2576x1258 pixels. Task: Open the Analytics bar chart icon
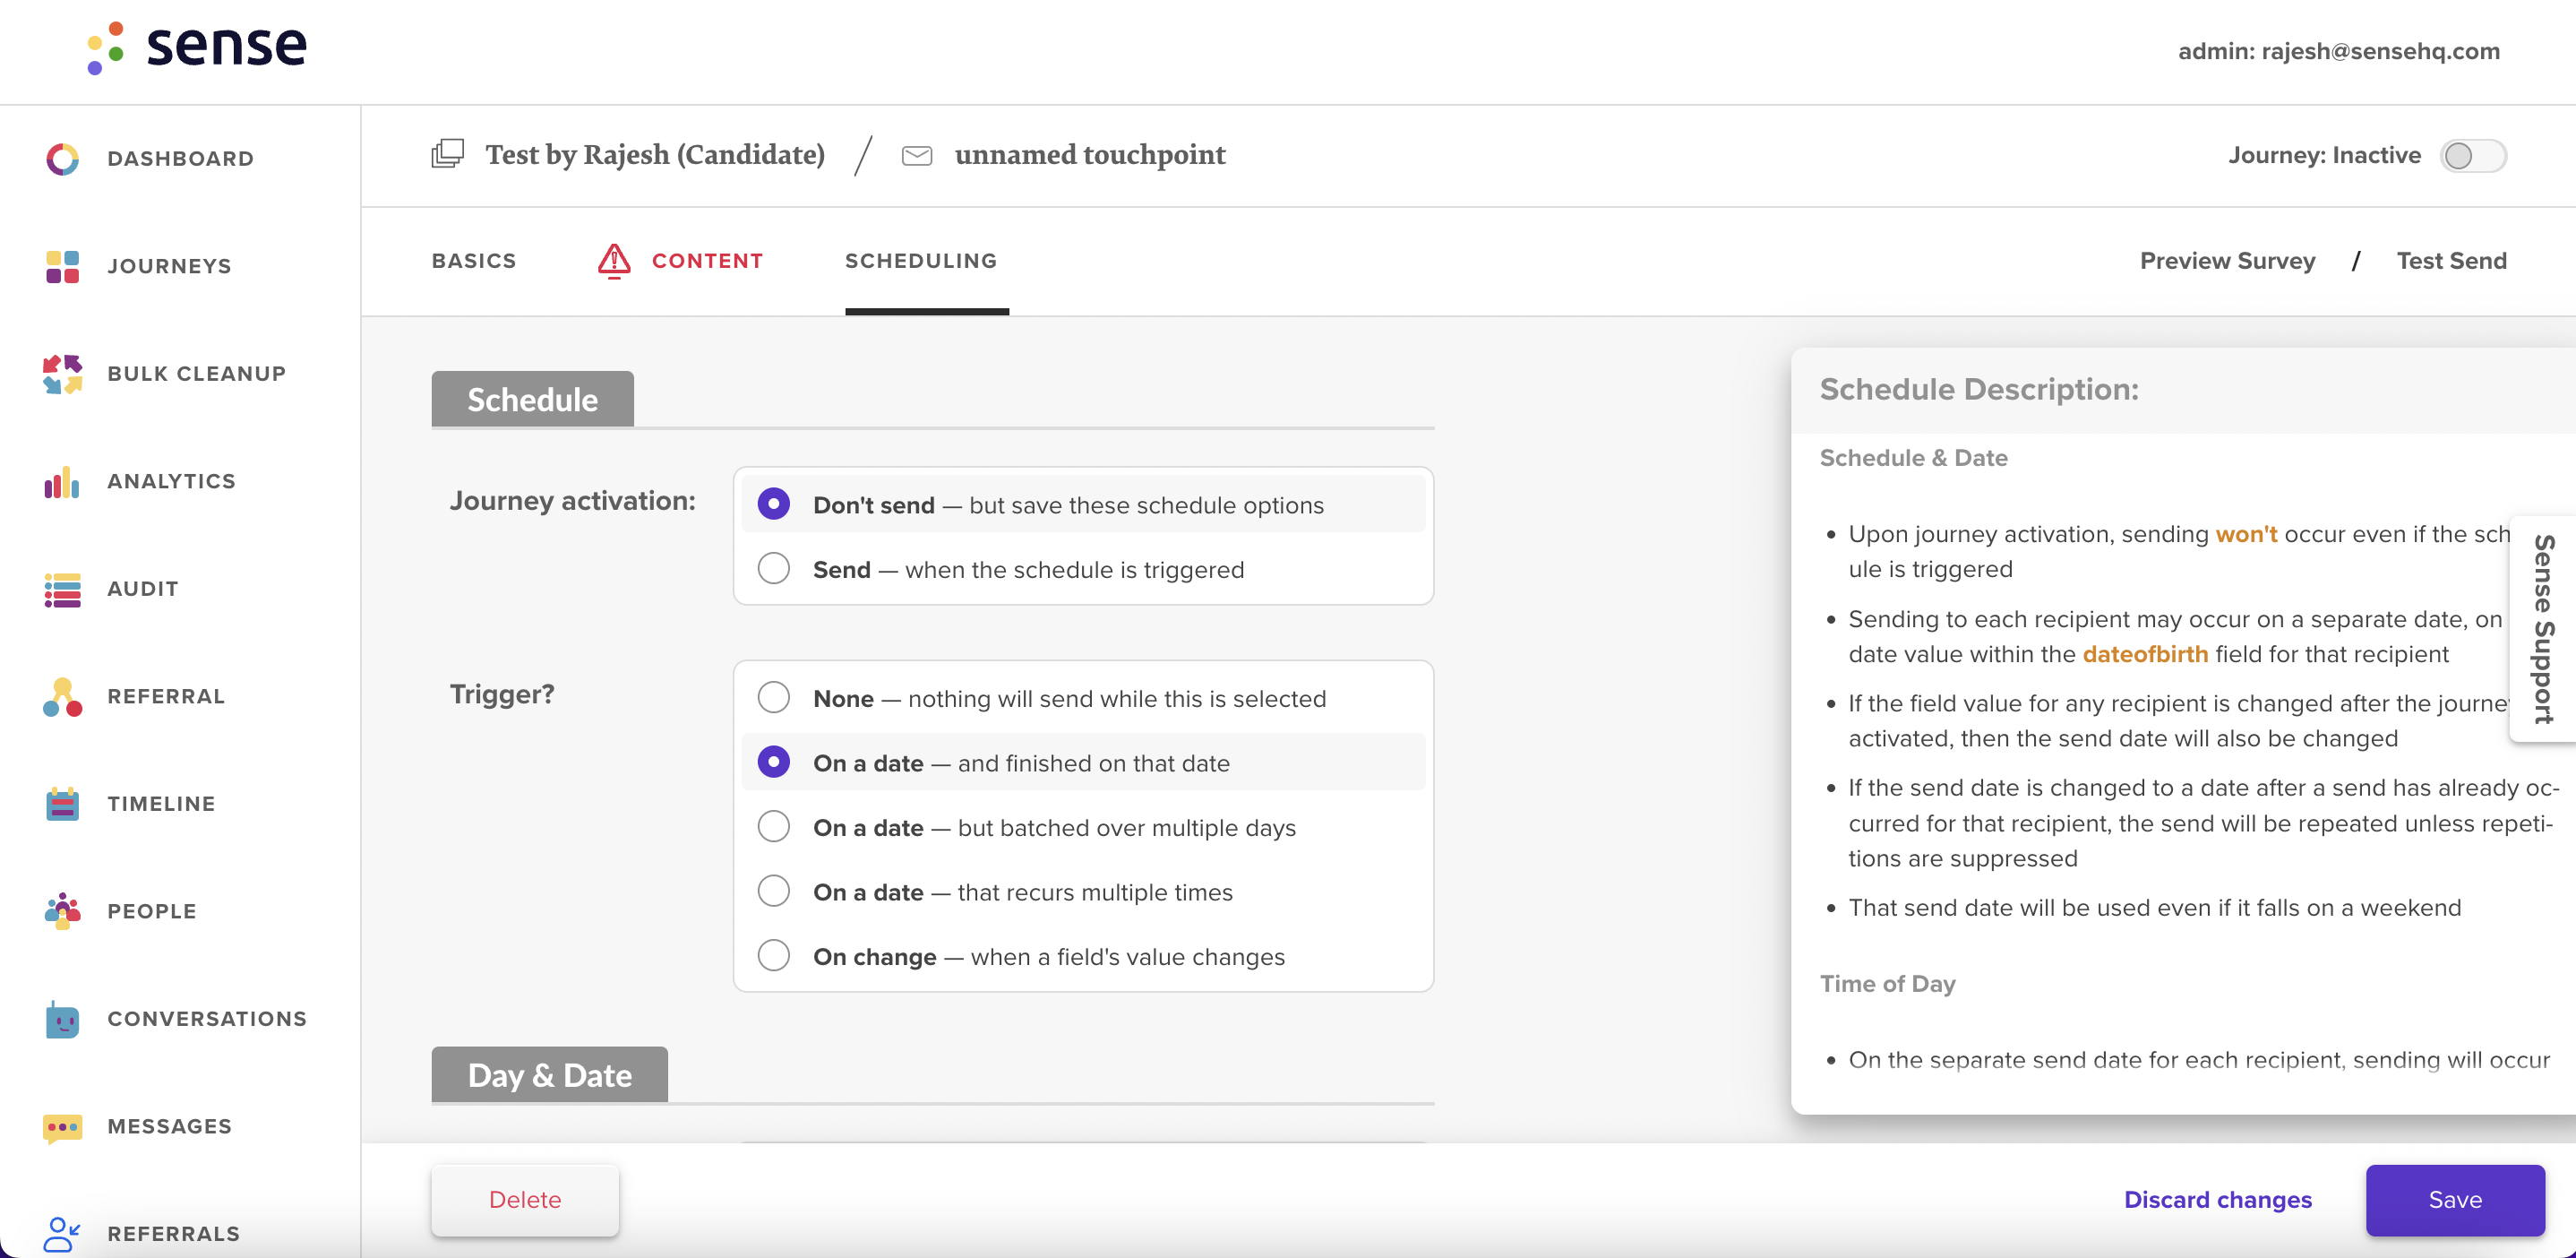[62, 482]
